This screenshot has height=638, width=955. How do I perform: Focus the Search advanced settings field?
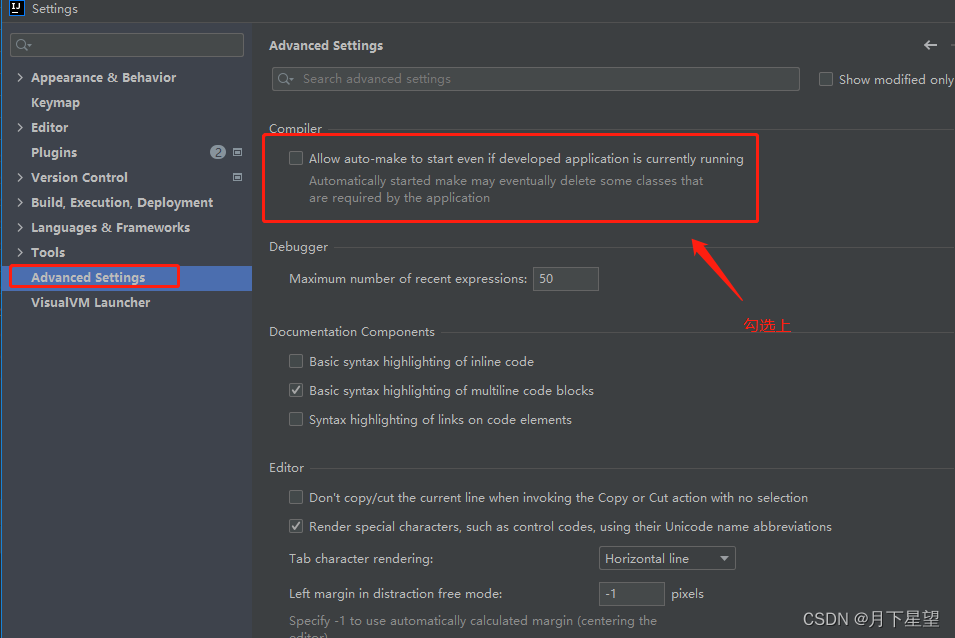[535, 79]
